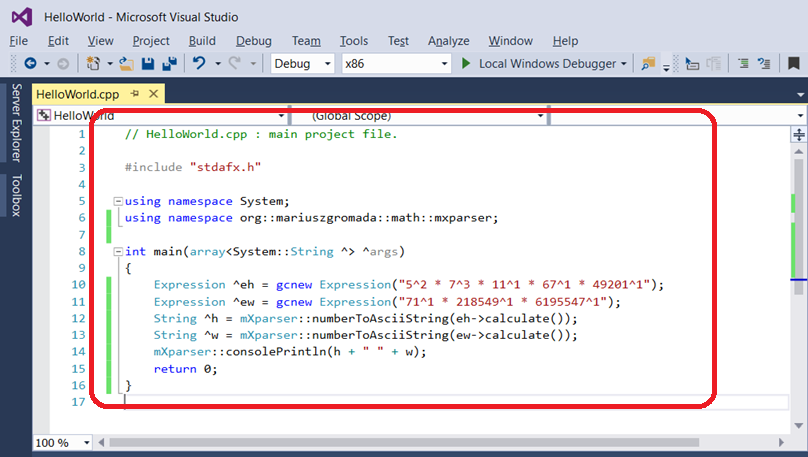Place cursor on empty line 17
The image size is (808, 457).
[456, 402]
